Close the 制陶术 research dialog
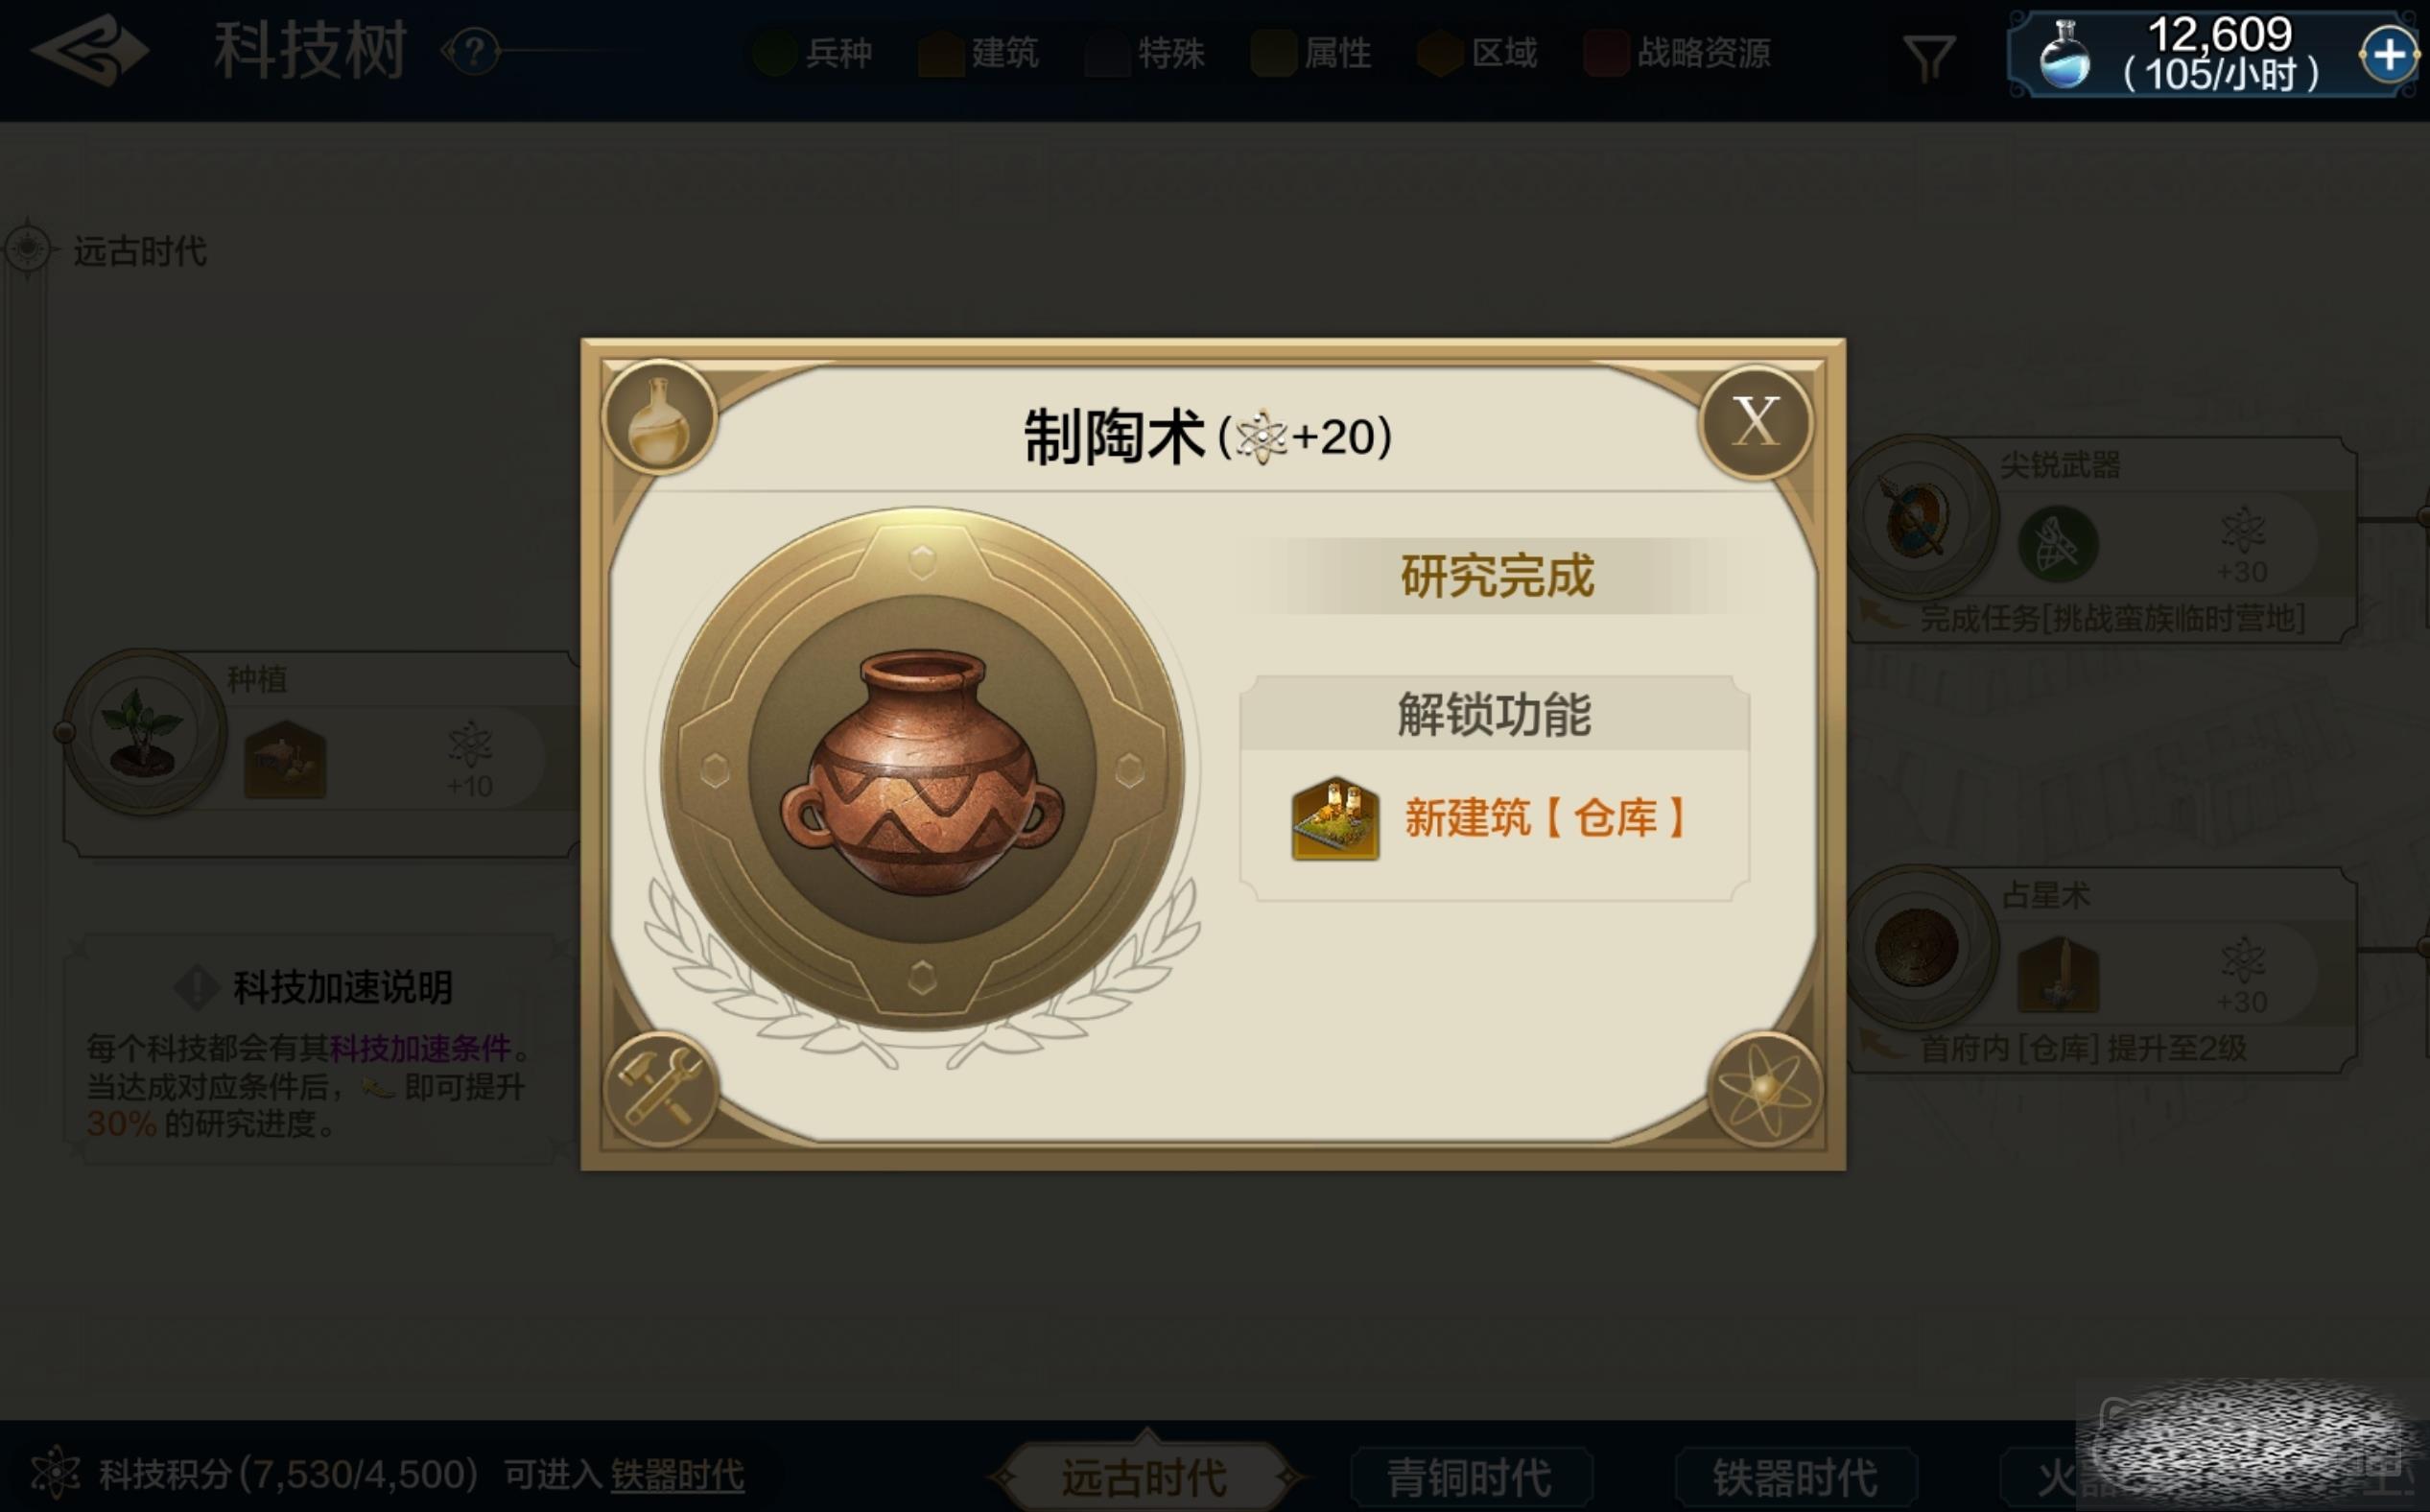The height and width of the screenshot is (1512, 2430). (1756, 421)
